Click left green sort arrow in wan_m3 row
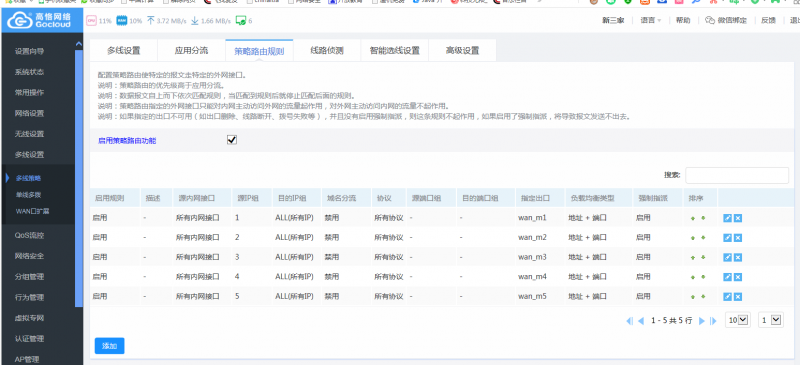 693,257
